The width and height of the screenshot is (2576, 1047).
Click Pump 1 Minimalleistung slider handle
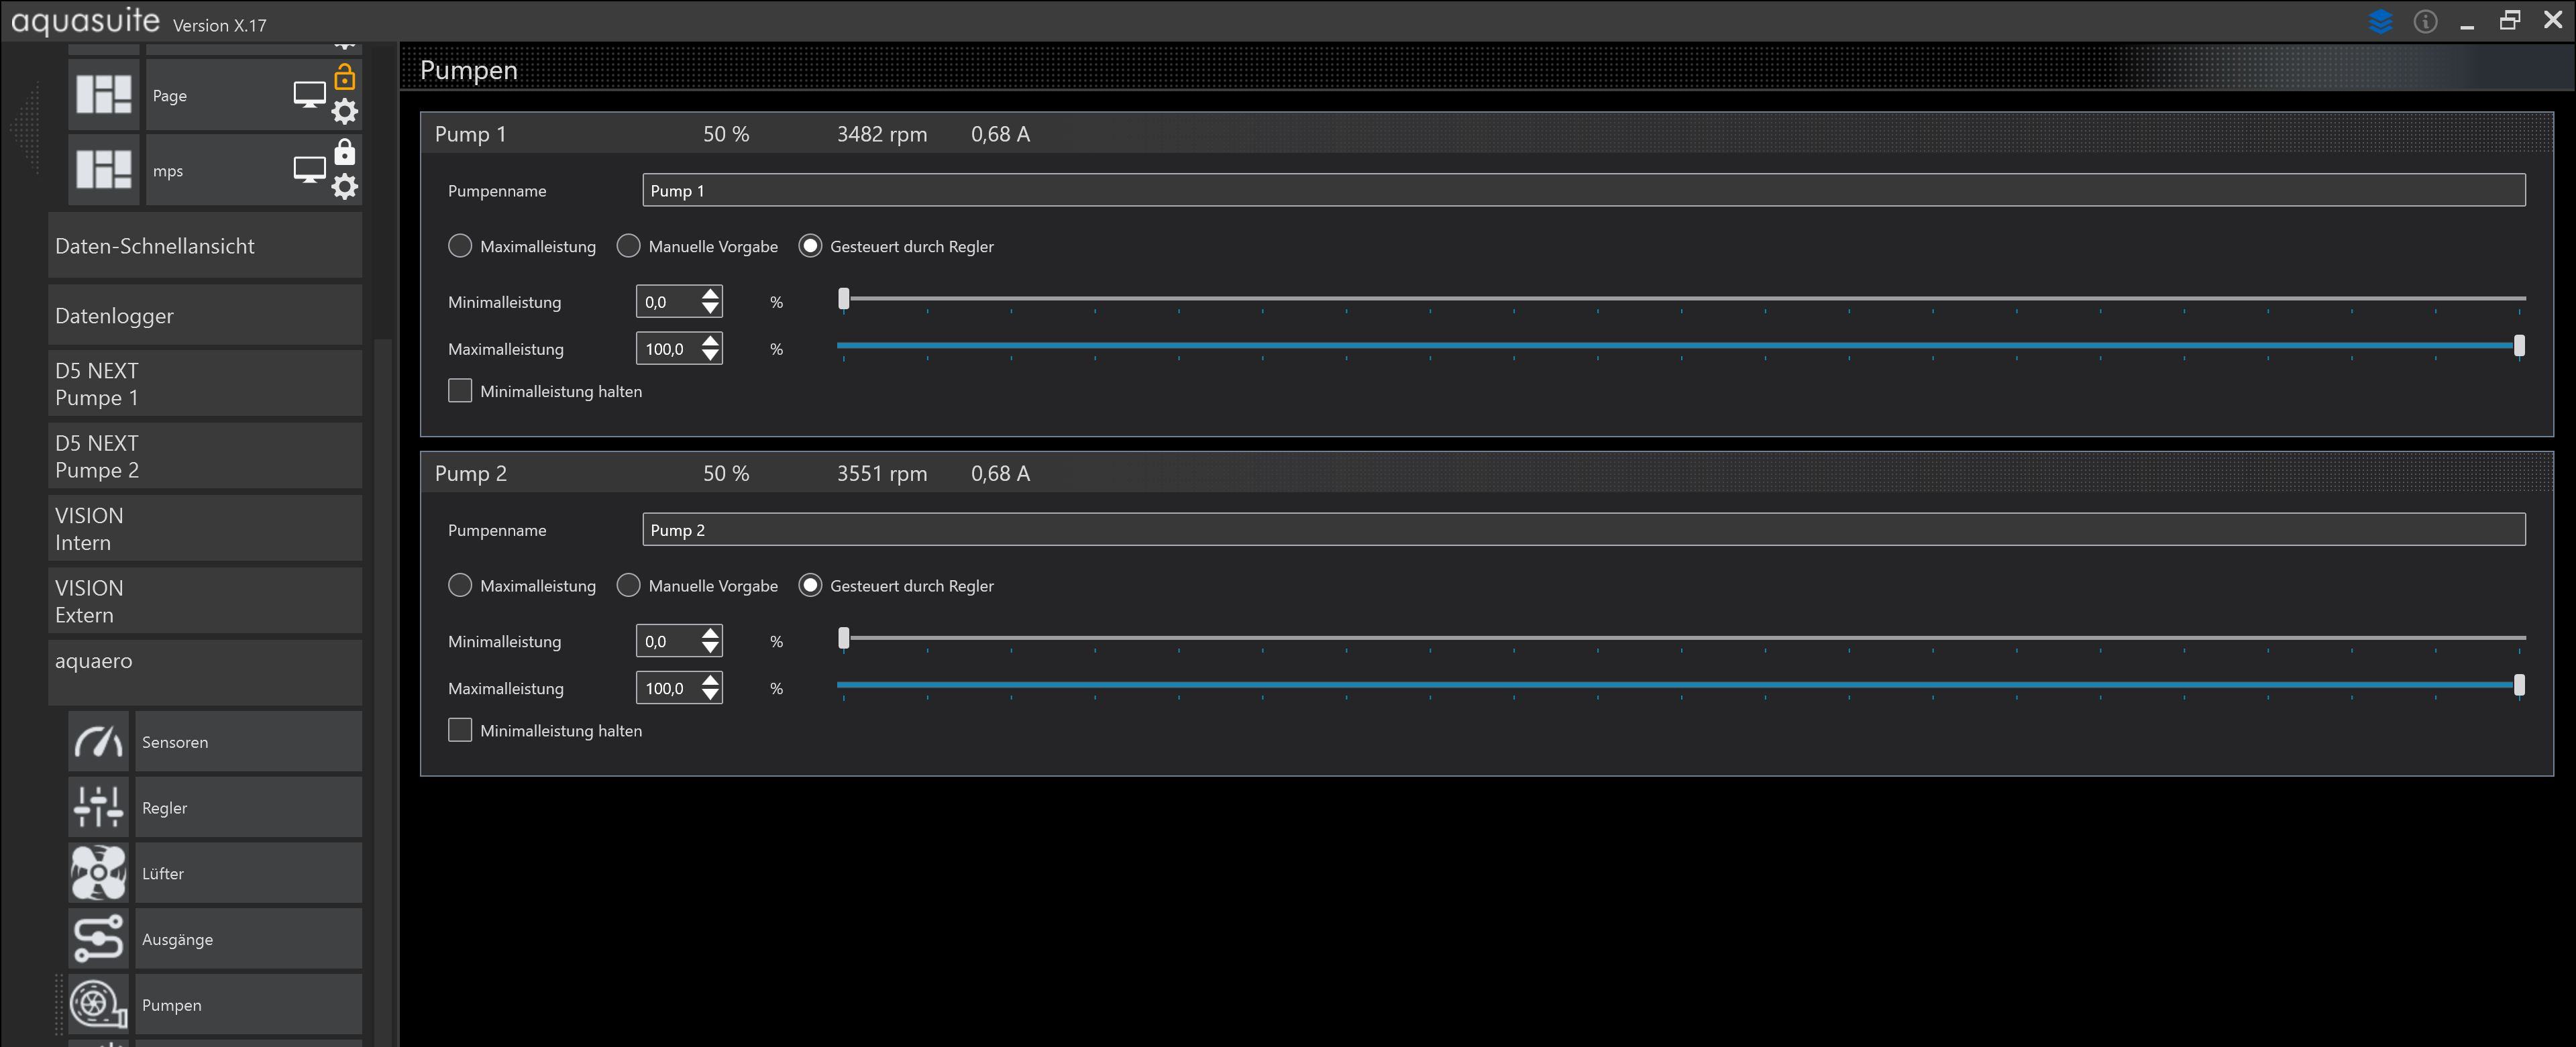click(844, 298)
